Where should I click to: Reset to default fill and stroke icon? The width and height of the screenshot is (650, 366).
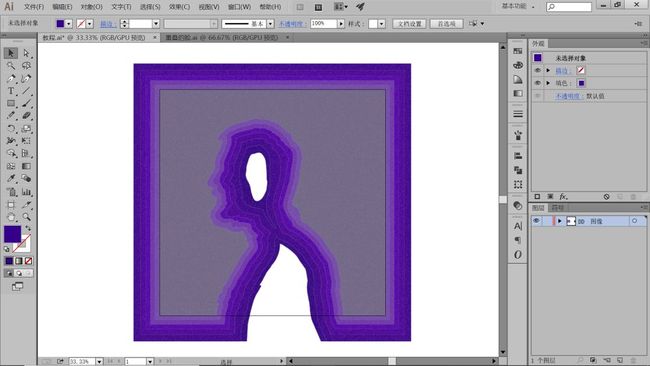click(7, 249)
